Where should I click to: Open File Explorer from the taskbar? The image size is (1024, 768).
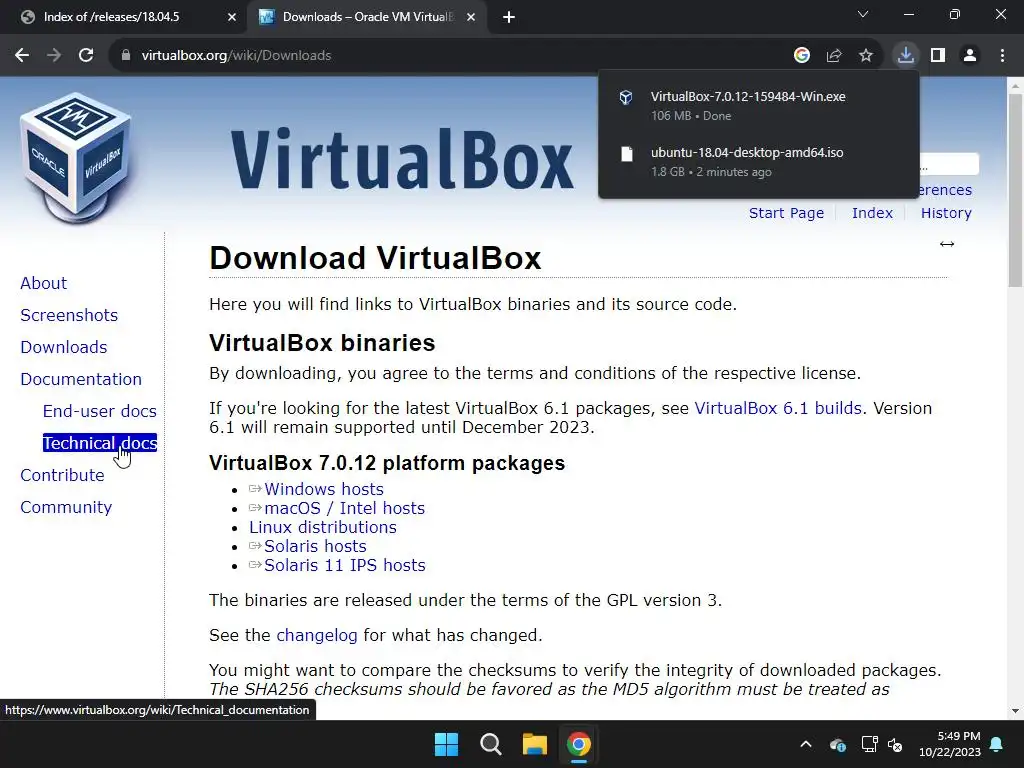tap(534, 744)
